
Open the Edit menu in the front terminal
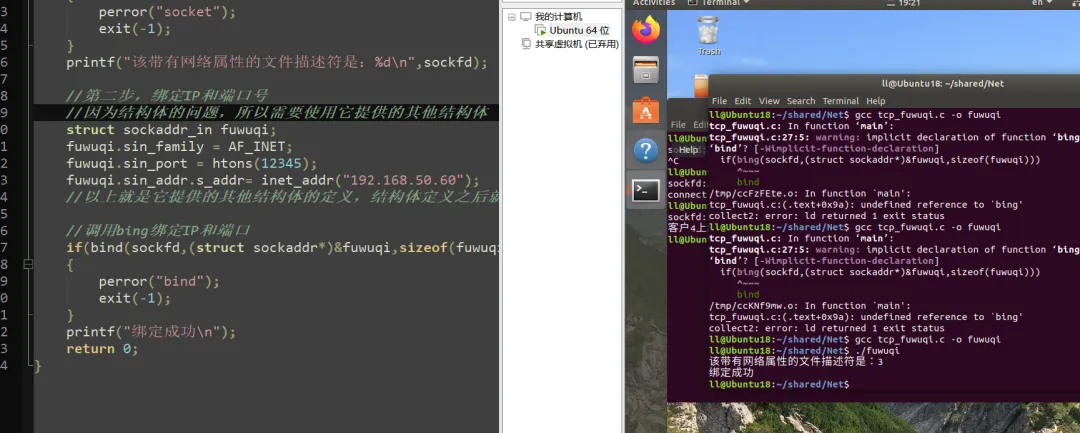click(742, 101)
